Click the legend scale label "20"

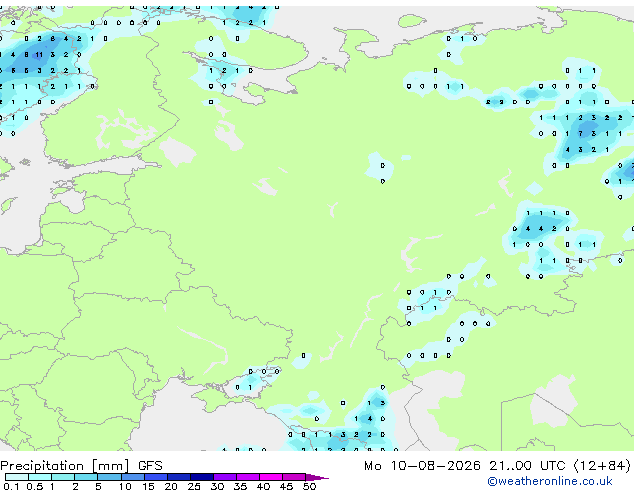coord(171,486)
